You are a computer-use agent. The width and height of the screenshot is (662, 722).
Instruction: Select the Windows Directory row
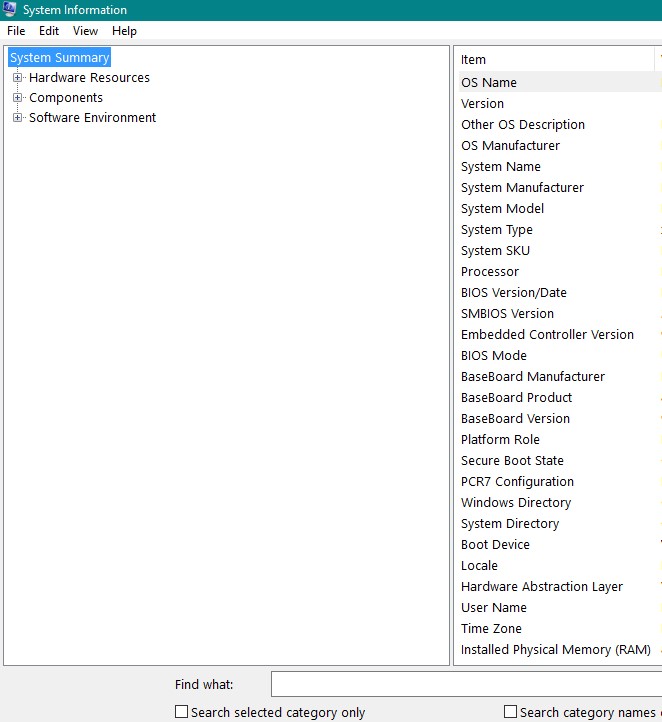click(560, 502)
